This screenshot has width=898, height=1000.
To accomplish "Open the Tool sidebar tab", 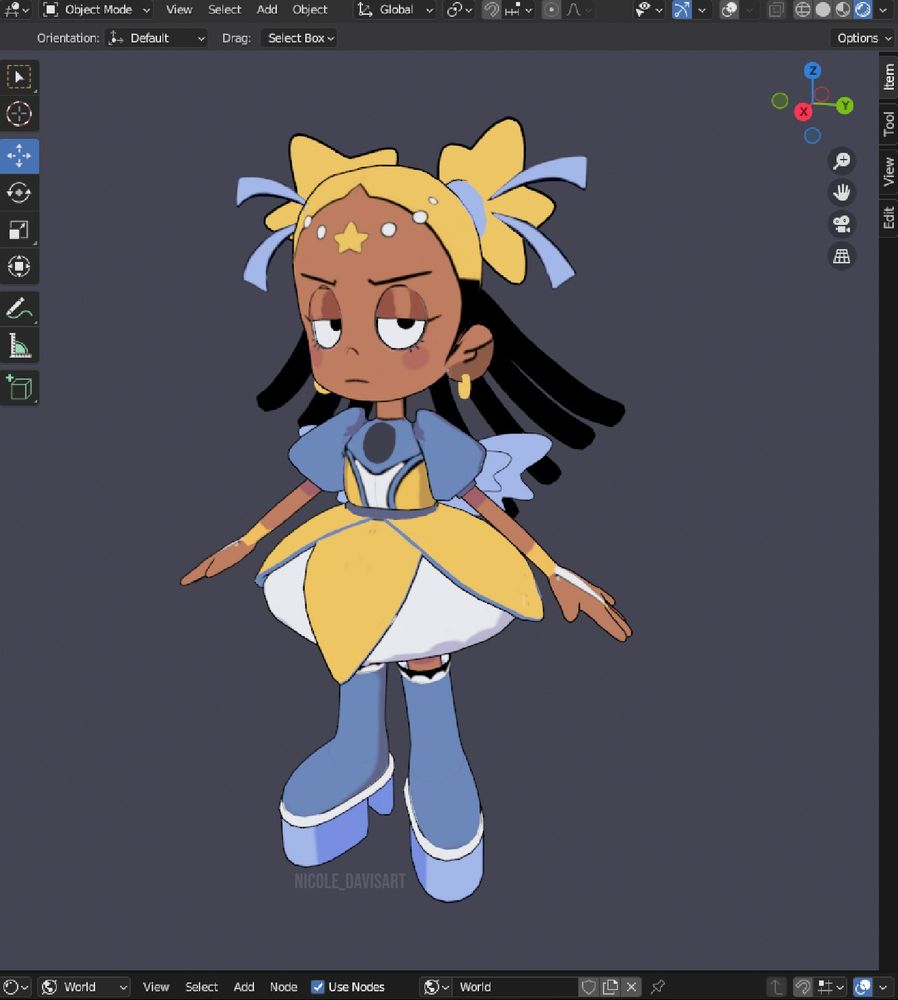I will [x=889, y=123].
